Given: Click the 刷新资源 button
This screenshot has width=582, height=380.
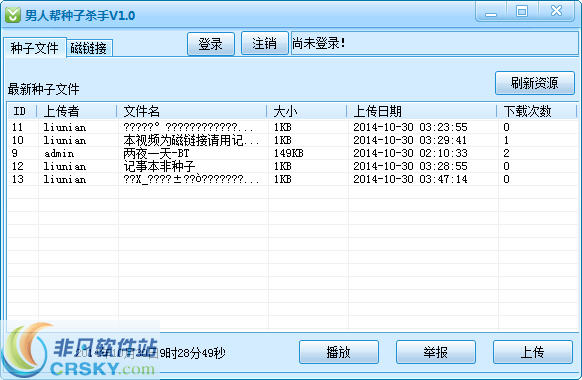Looking at the screenshot, I should pyautogui.click(x=534, y=83).
